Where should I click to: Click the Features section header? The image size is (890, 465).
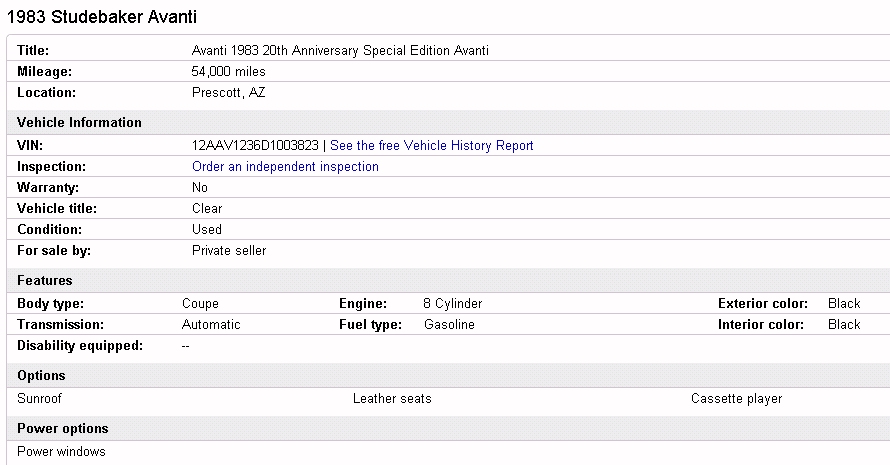[44, 281]
